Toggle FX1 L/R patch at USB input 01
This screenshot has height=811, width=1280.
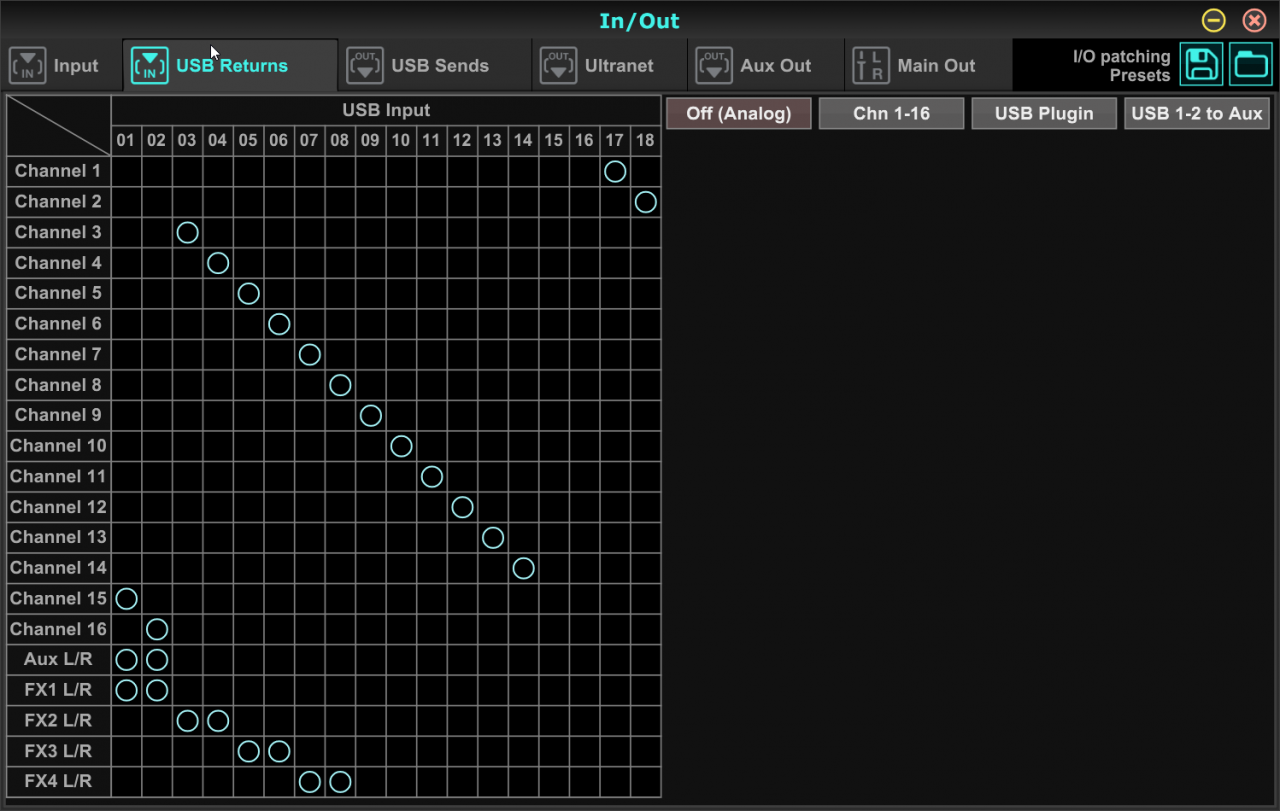pos(126,690)
